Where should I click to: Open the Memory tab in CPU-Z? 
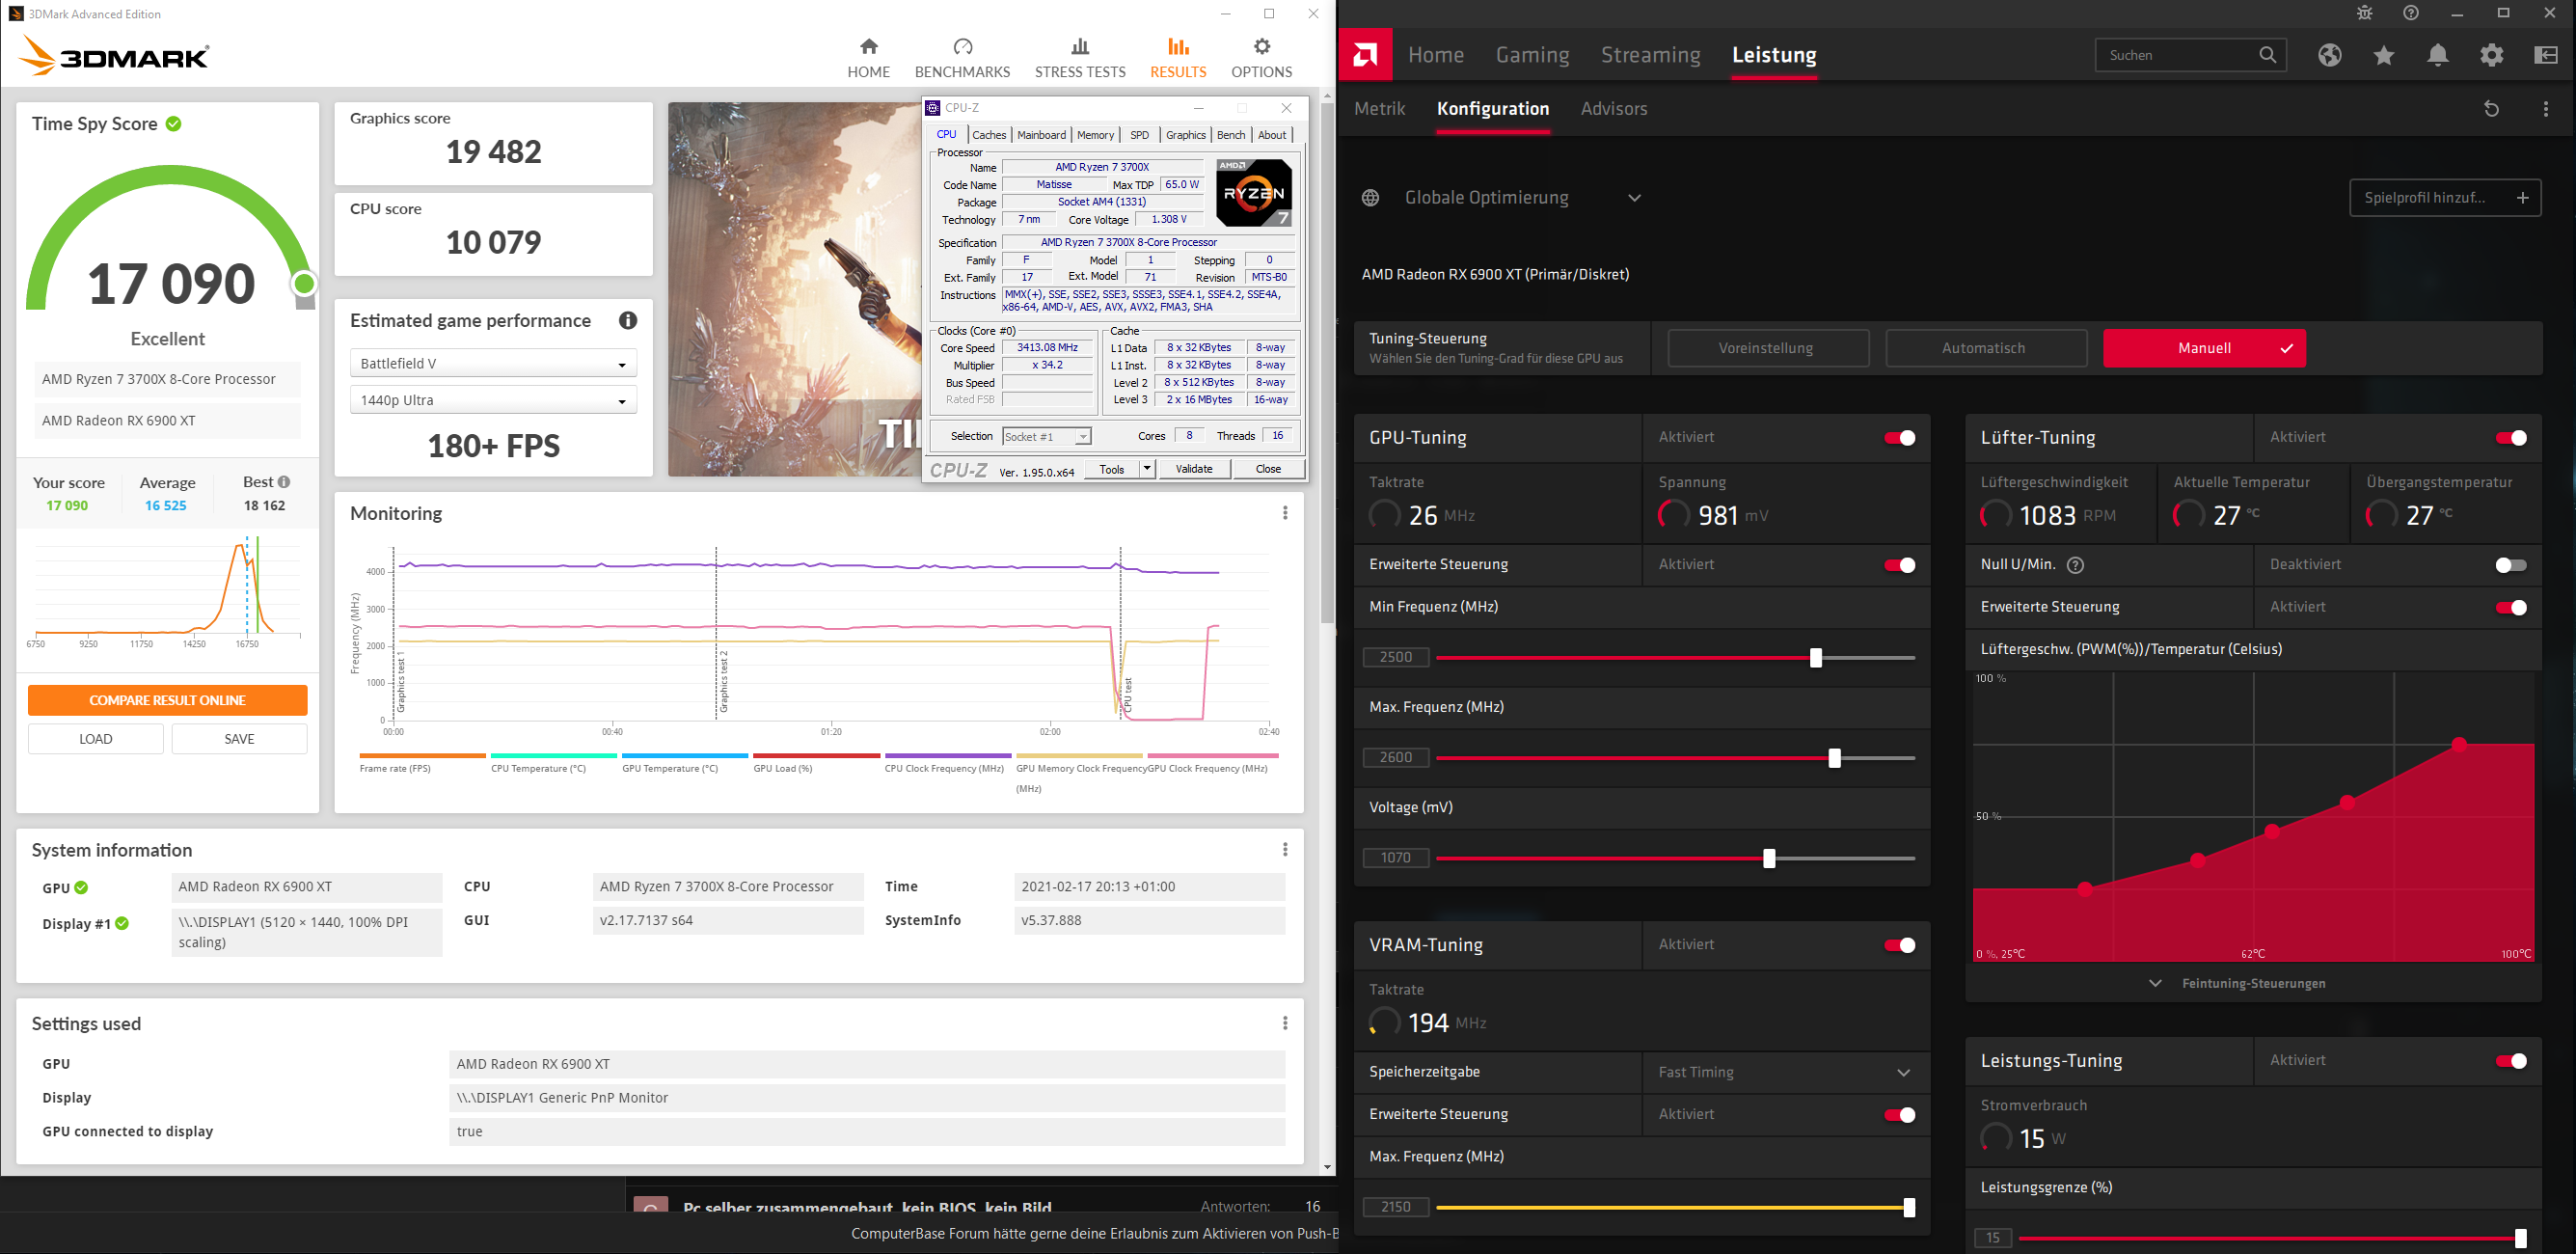[x=1094, y=135]
